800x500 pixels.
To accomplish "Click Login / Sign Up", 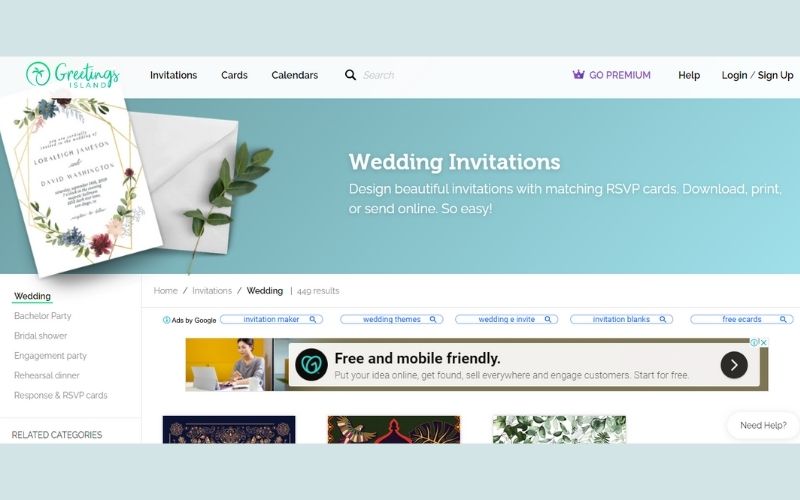I will 757,75.
